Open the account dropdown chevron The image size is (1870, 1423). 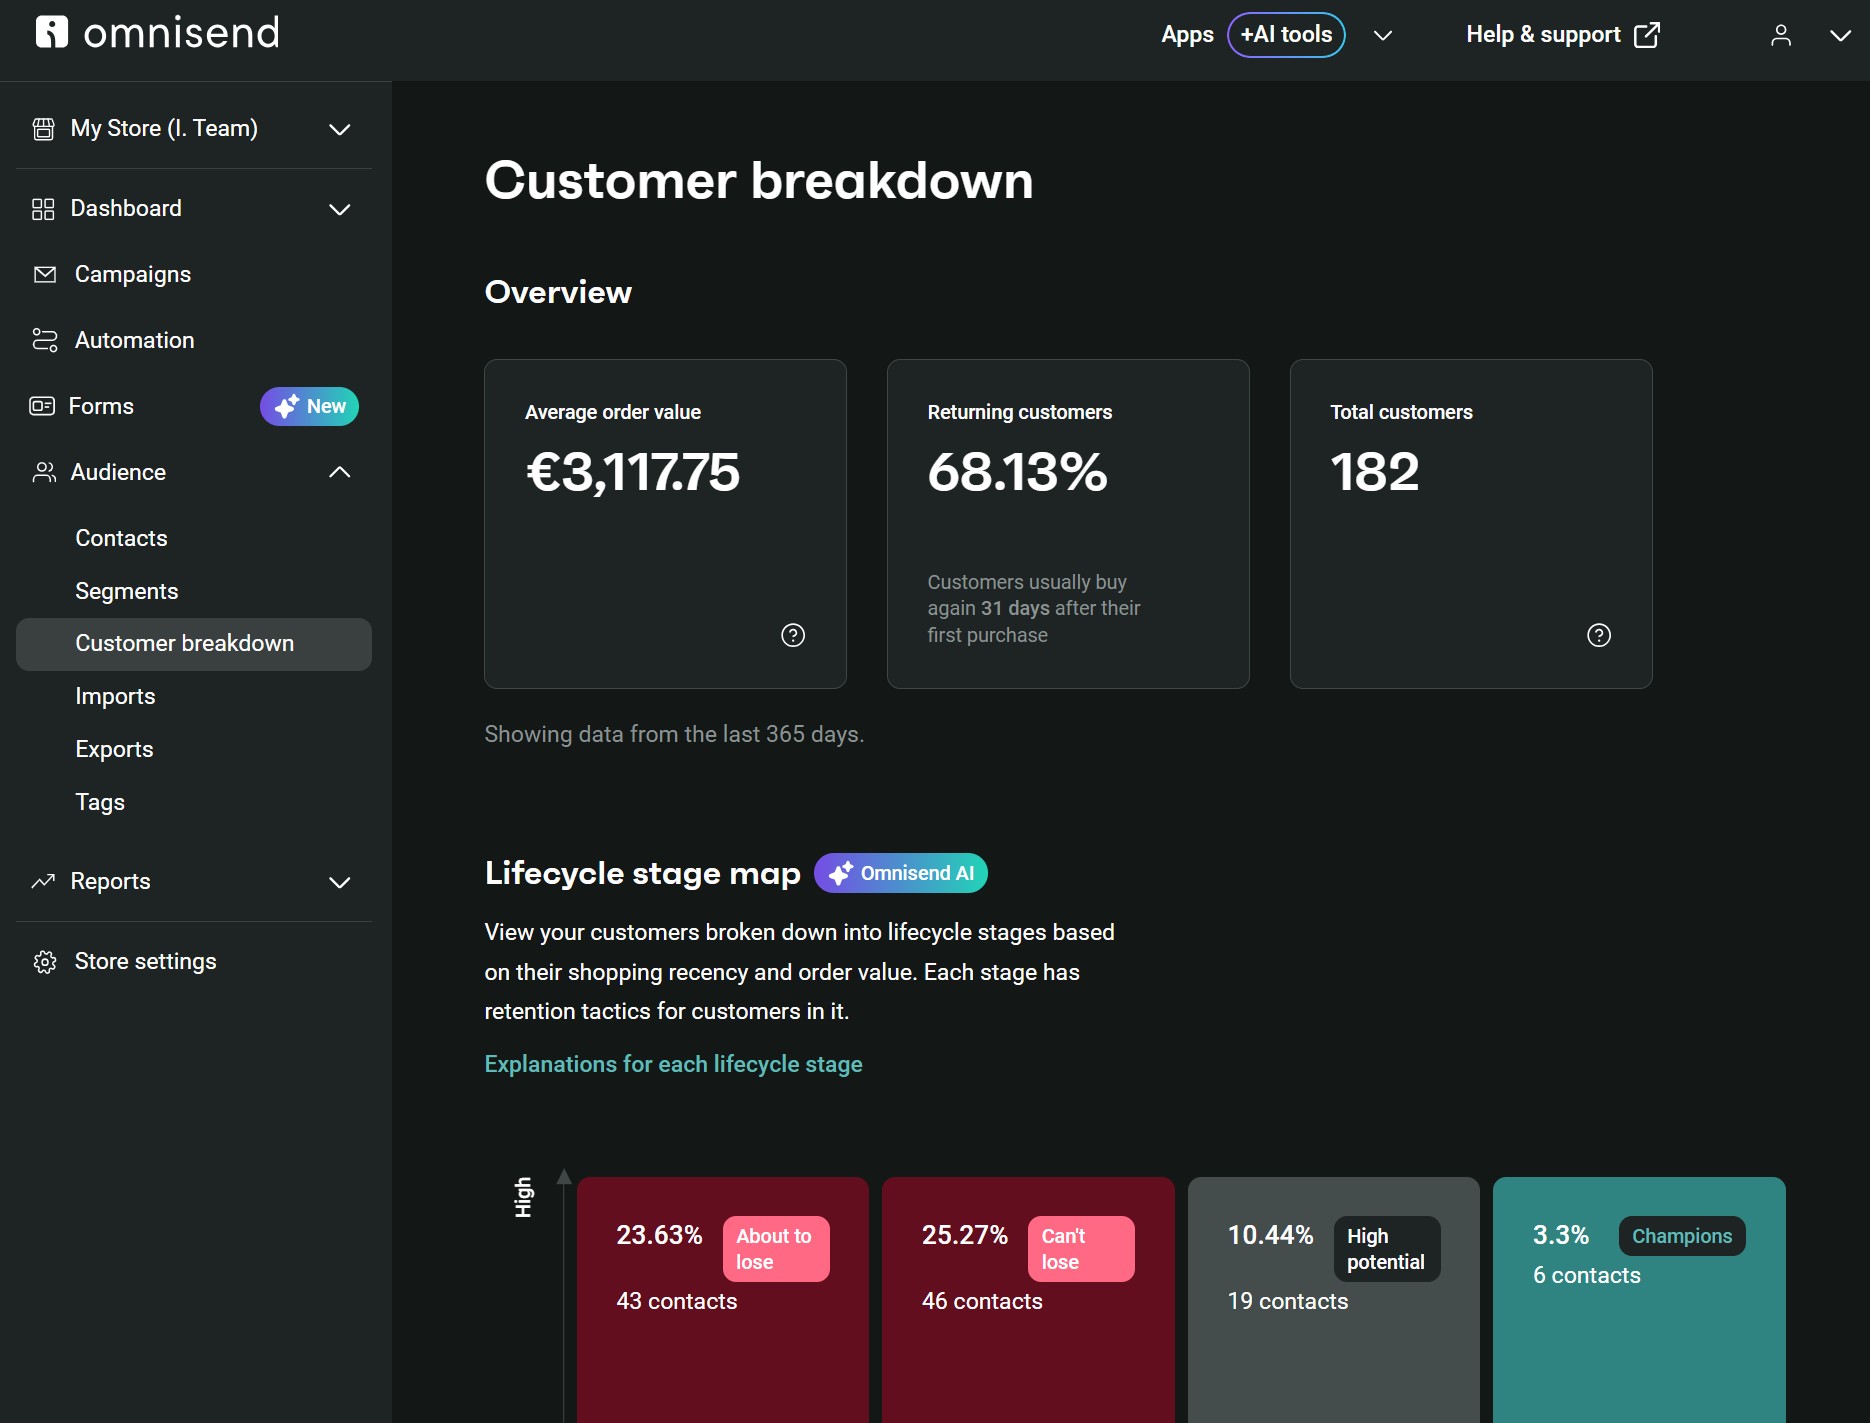(1840, 35)
